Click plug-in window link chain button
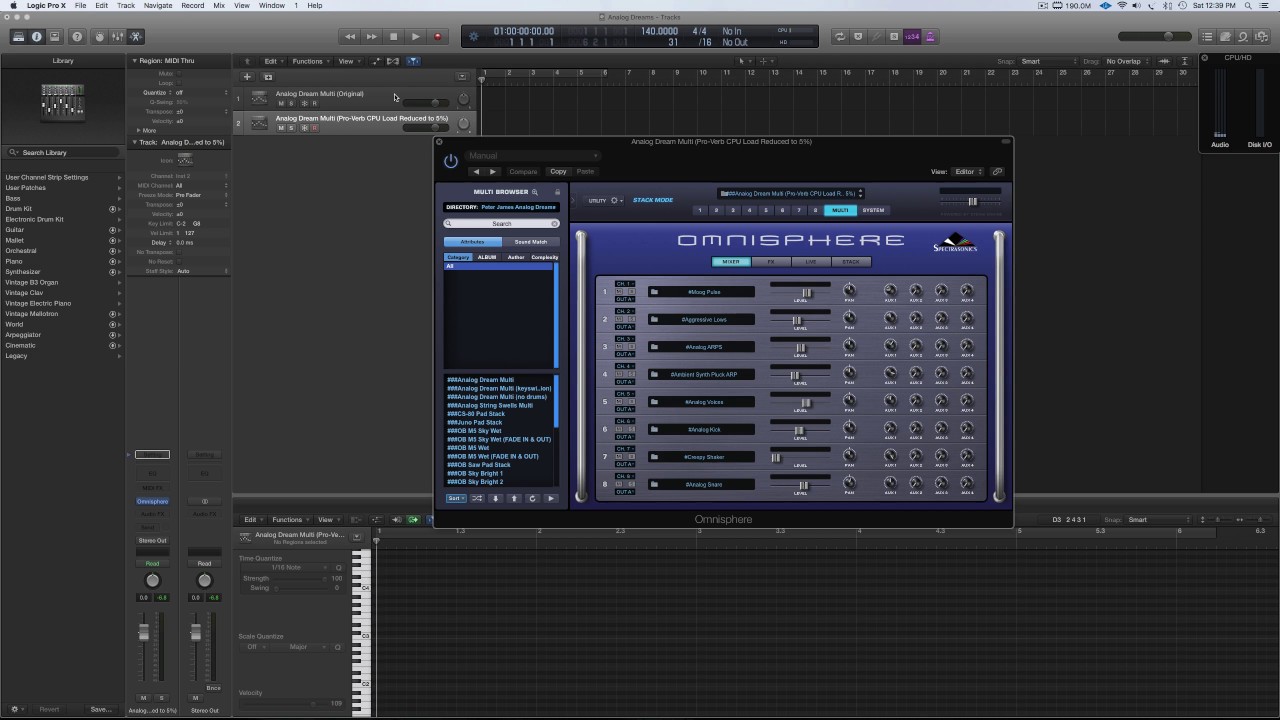The width and height of the screenshot is (1280, 720). 997,172
